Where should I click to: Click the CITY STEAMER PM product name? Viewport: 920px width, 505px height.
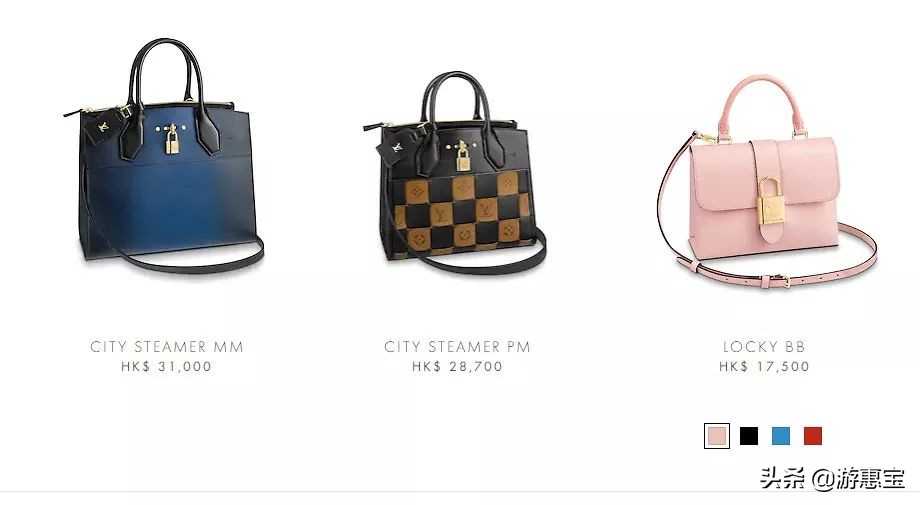(457, 347)
